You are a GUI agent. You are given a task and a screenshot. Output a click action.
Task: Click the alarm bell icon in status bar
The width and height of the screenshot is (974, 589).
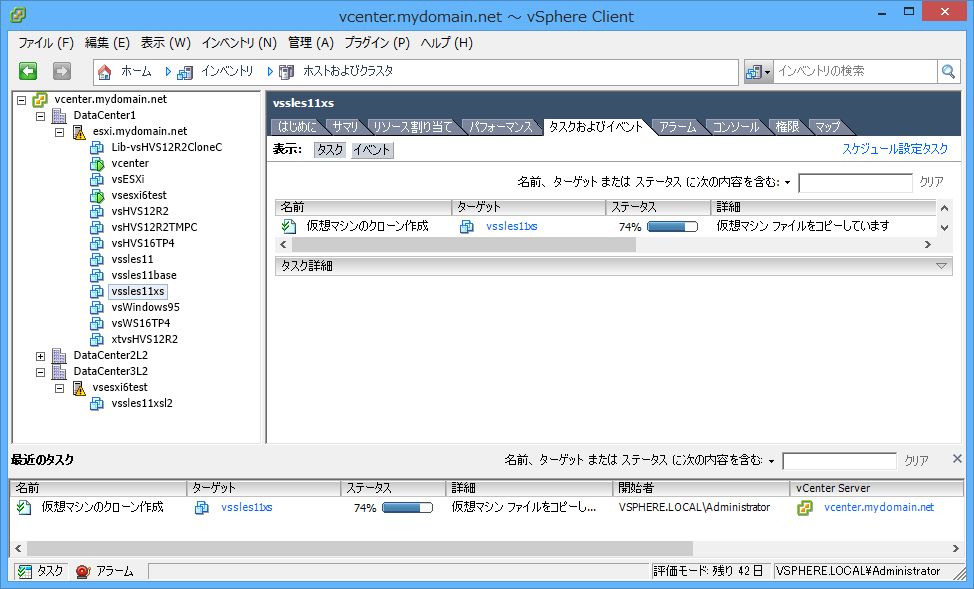tap(83, 572)
